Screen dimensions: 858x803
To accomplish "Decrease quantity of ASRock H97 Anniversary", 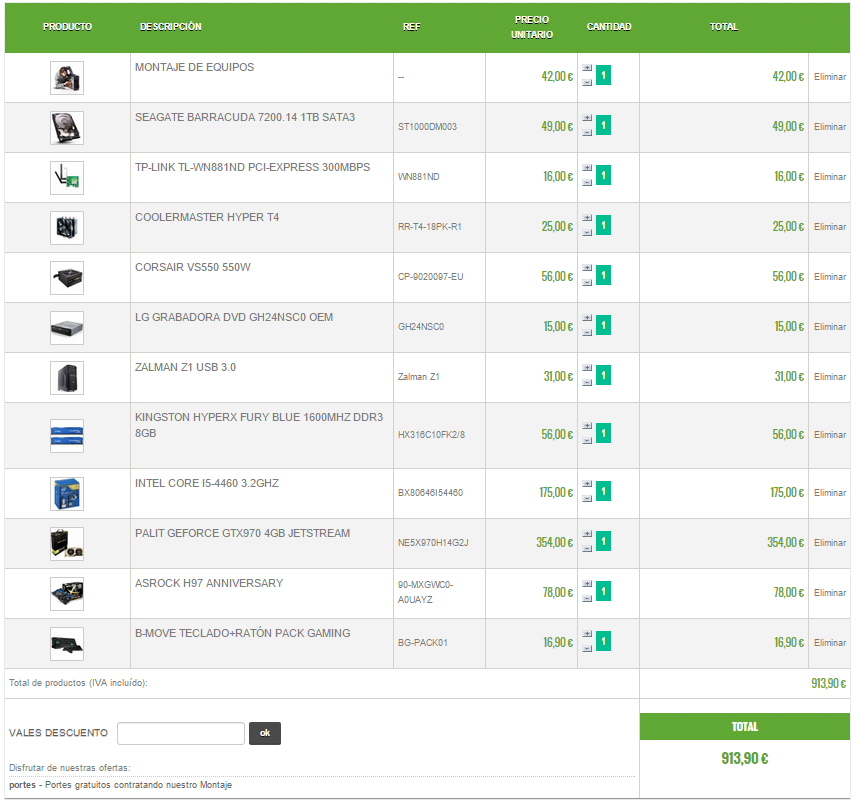I will 587,599.
